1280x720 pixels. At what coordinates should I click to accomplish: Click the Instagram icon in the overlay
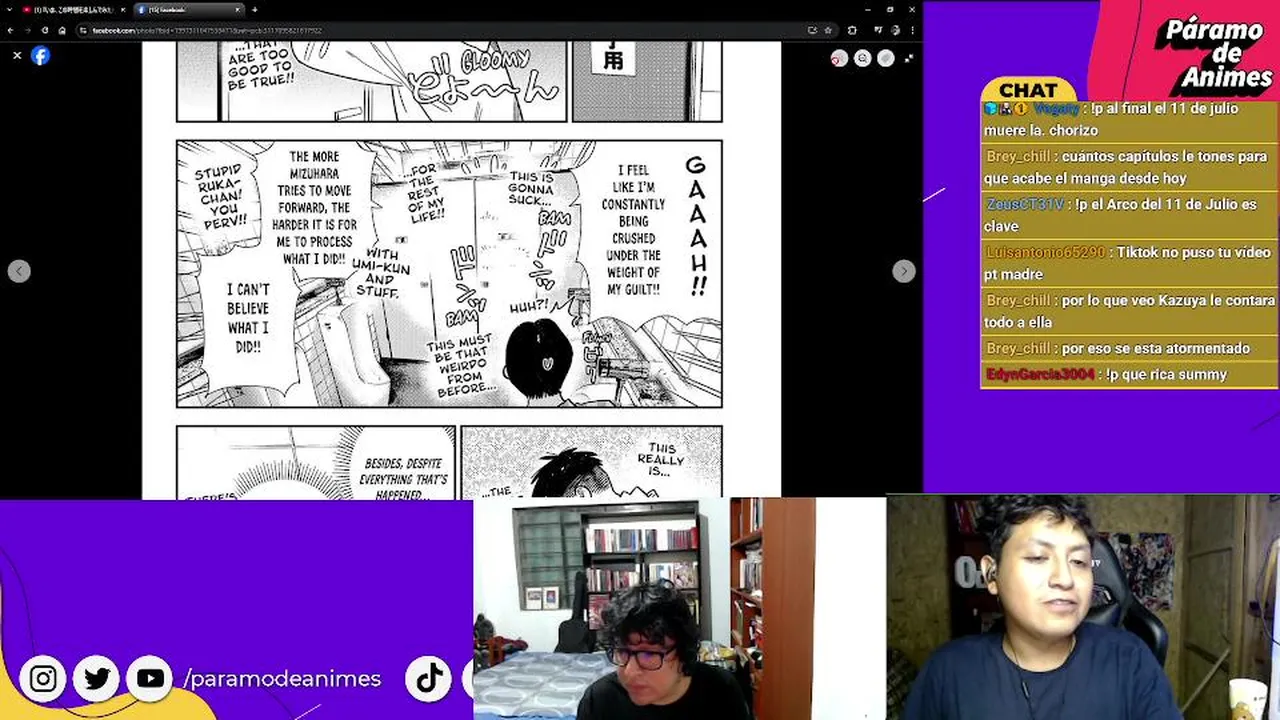(43, 679)
